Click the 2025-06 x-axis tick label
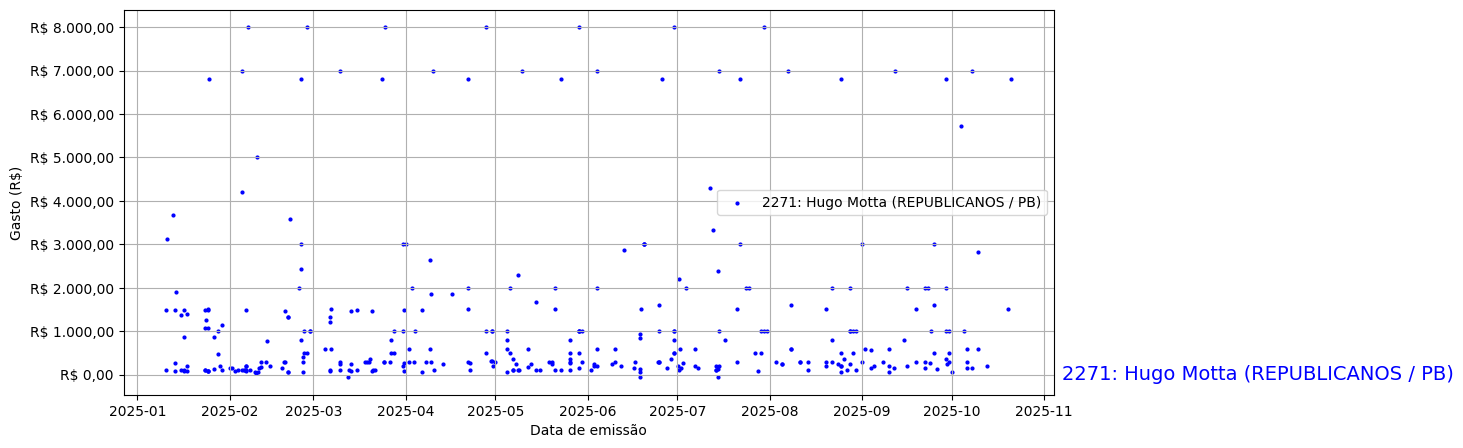 pos(588,409)
